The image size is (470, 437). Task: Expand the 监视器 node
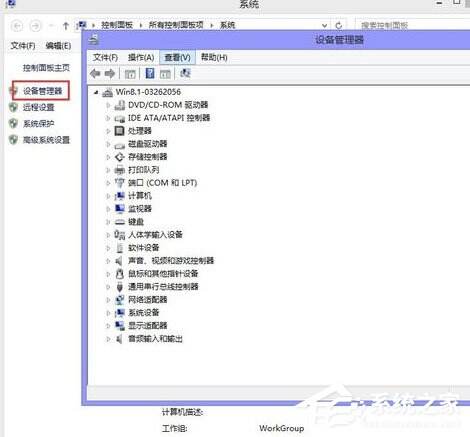click(x=108, y=209)
